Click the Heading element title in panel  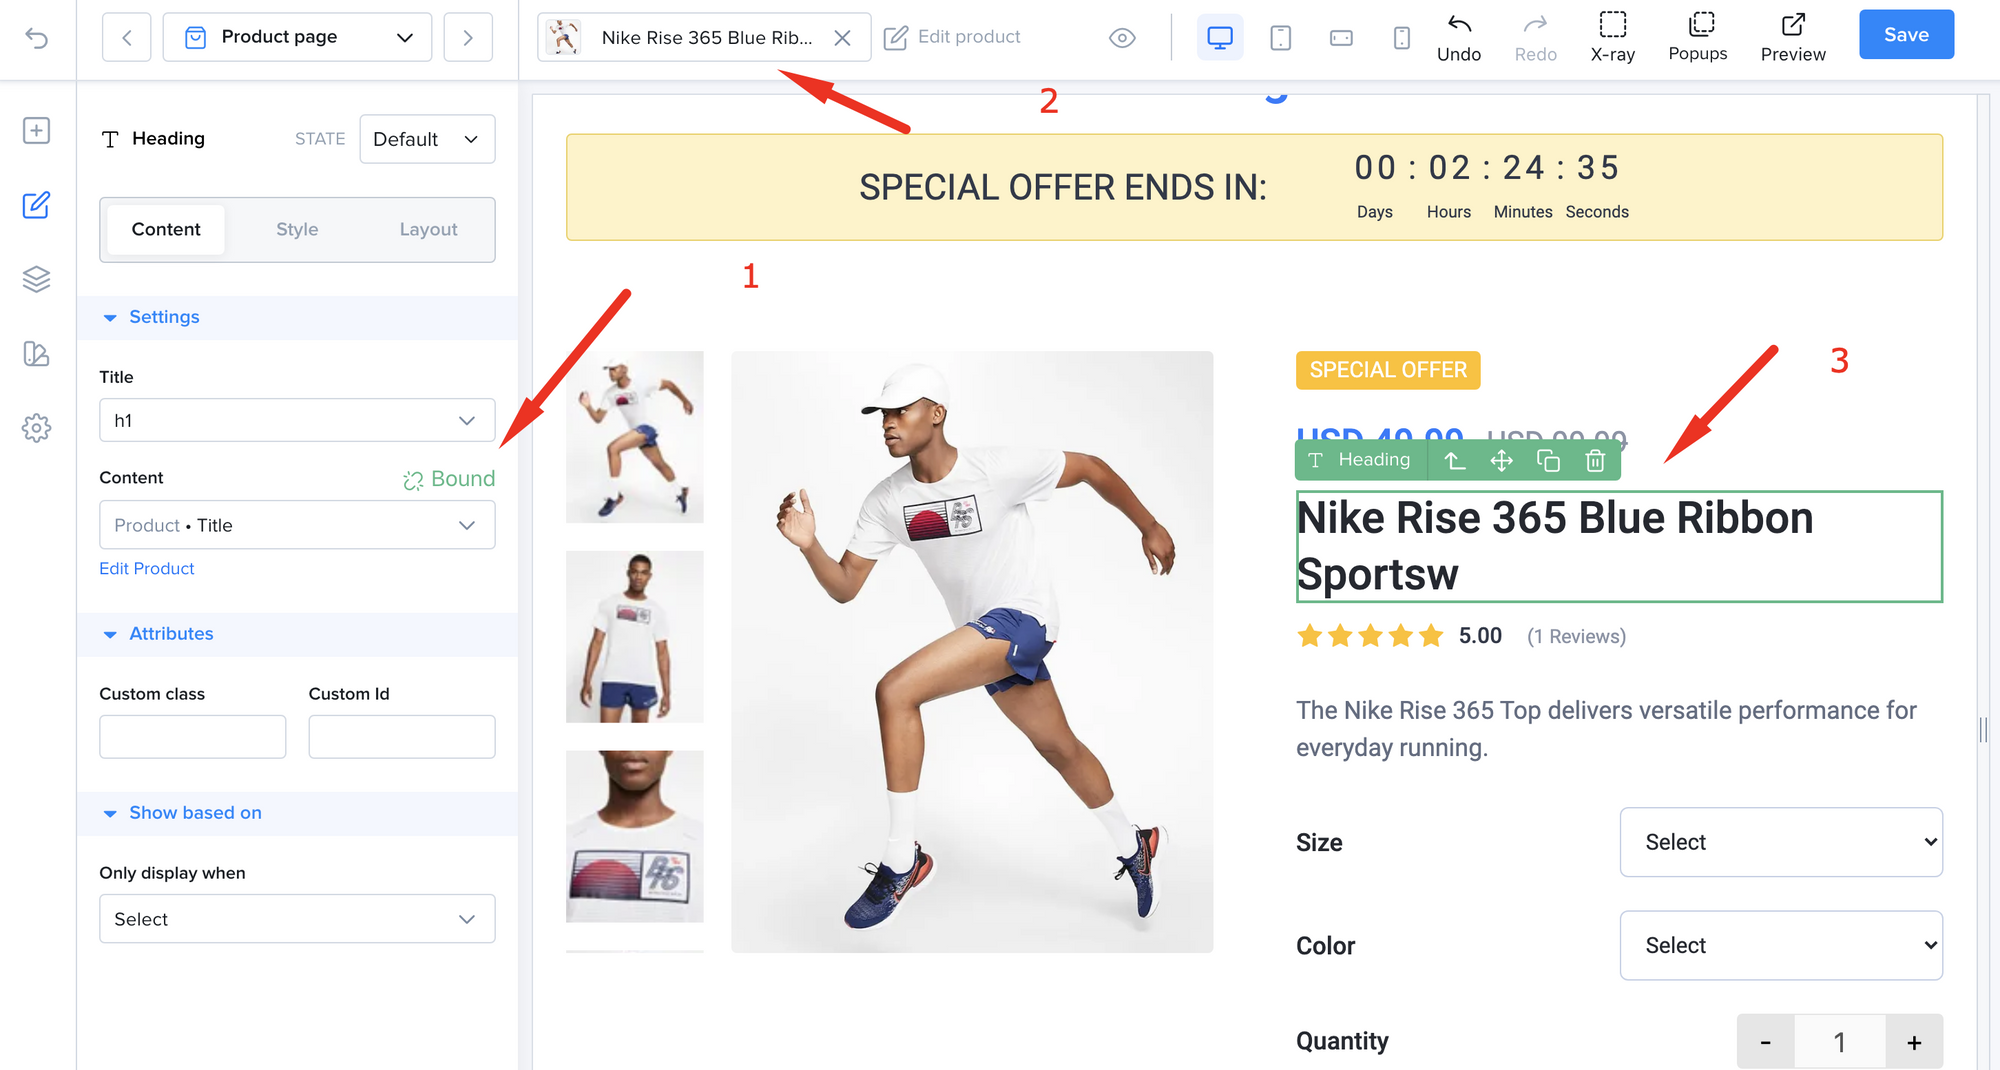pos(168,139)
